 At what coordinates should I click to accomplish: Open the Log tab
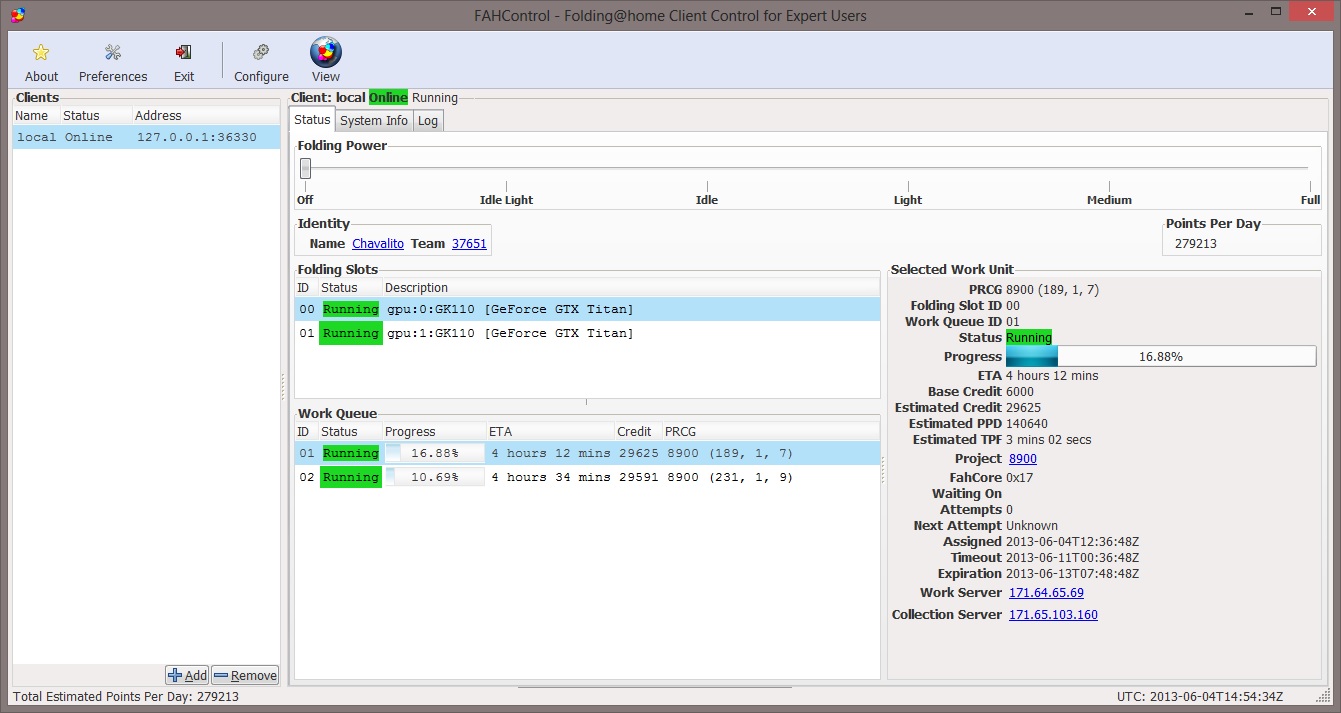click(x=428, y=121)
